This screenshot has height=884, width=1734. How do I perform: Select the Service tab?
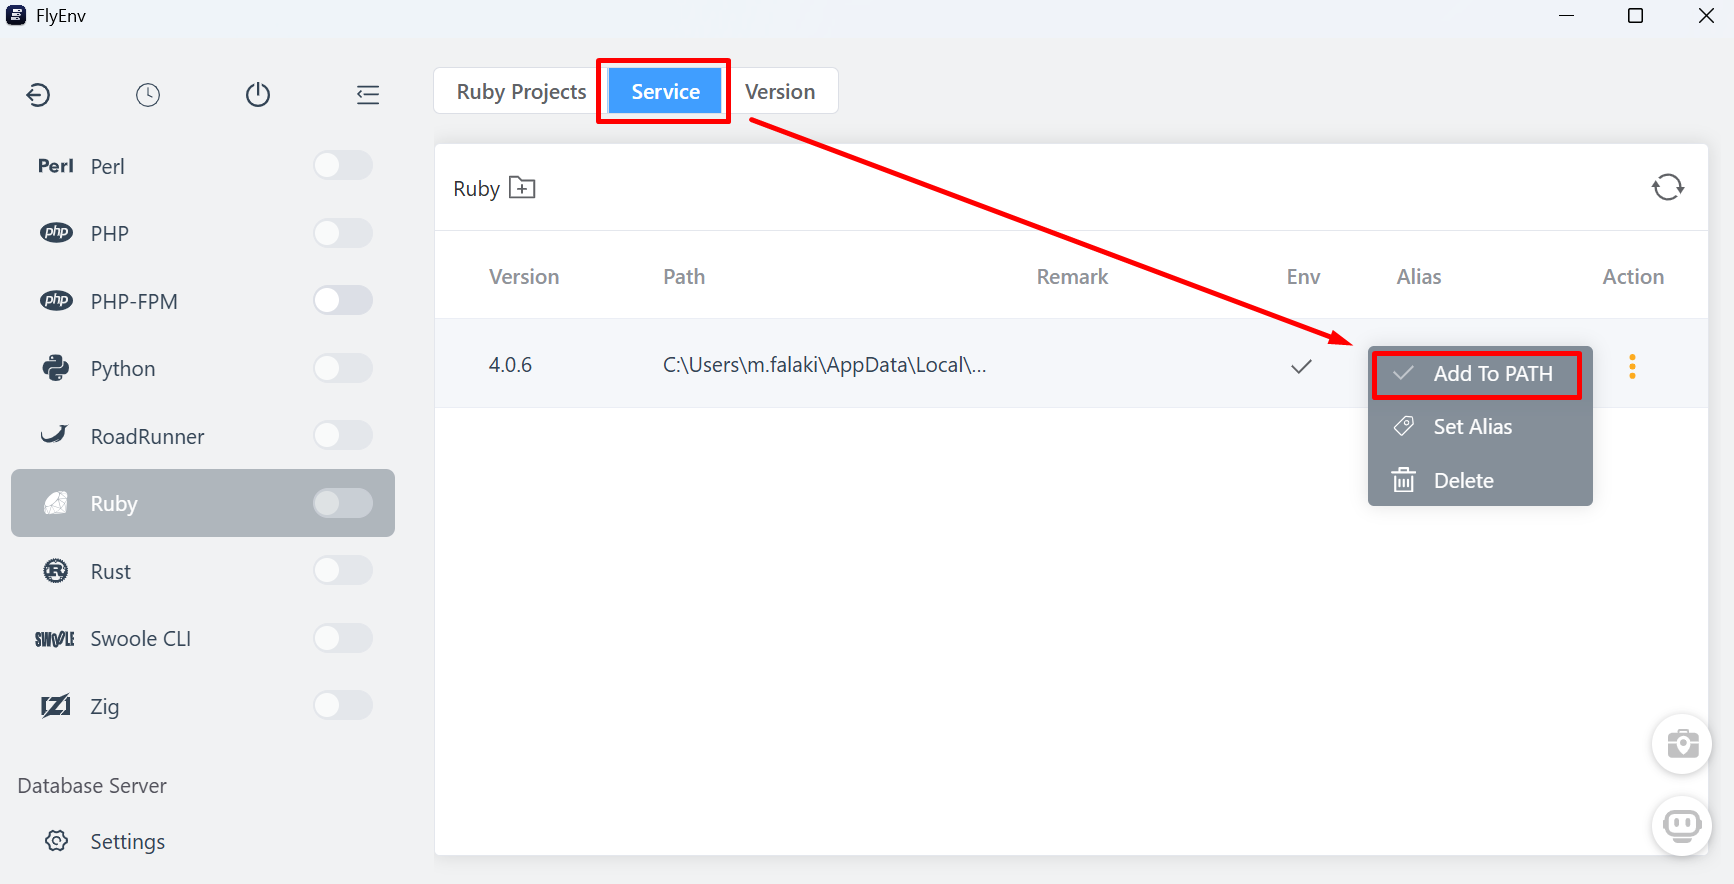[x=665, y=91]
